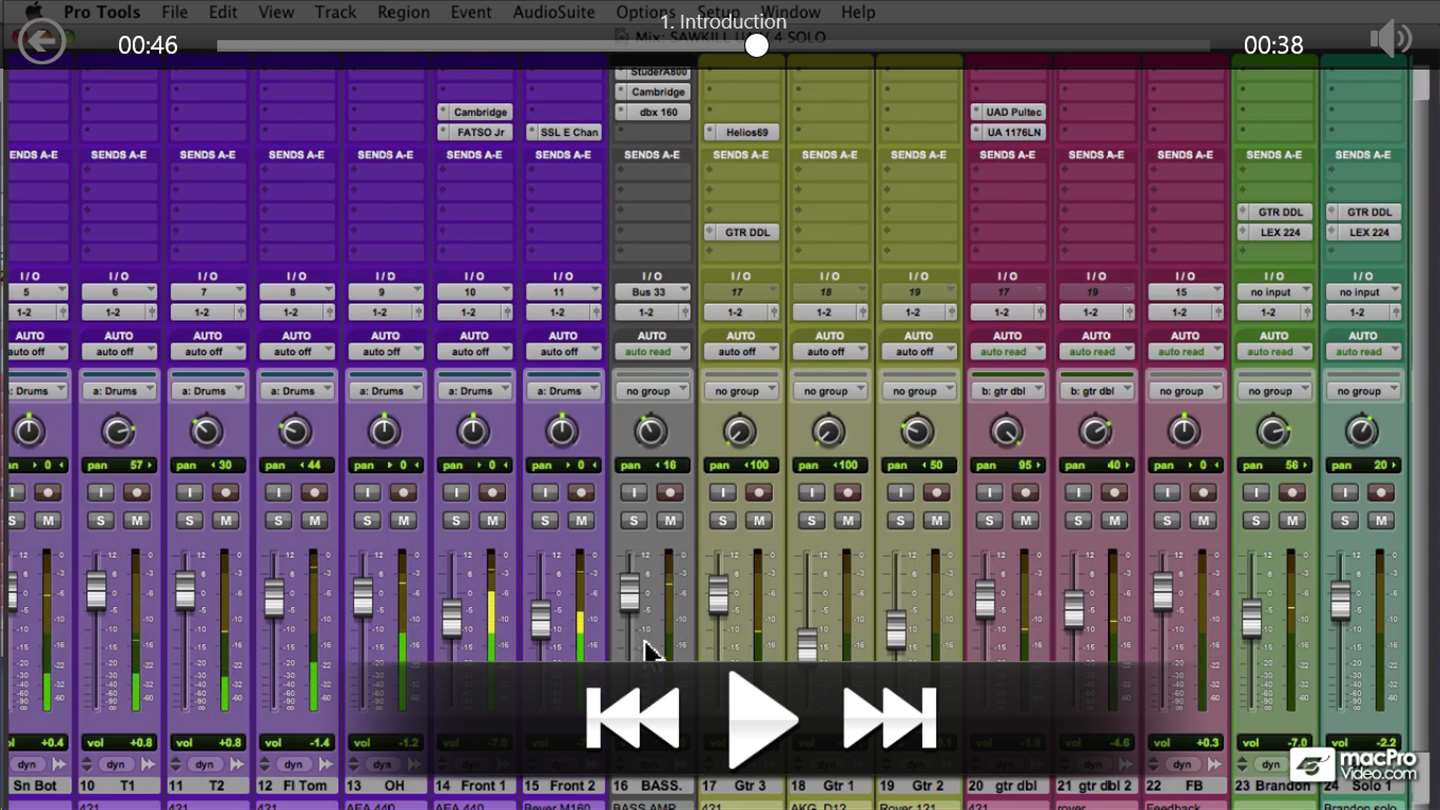Viewport: 1440px width, 810px height.
Task: Record-enable the Front 1 track
Action: pos(492,492)
